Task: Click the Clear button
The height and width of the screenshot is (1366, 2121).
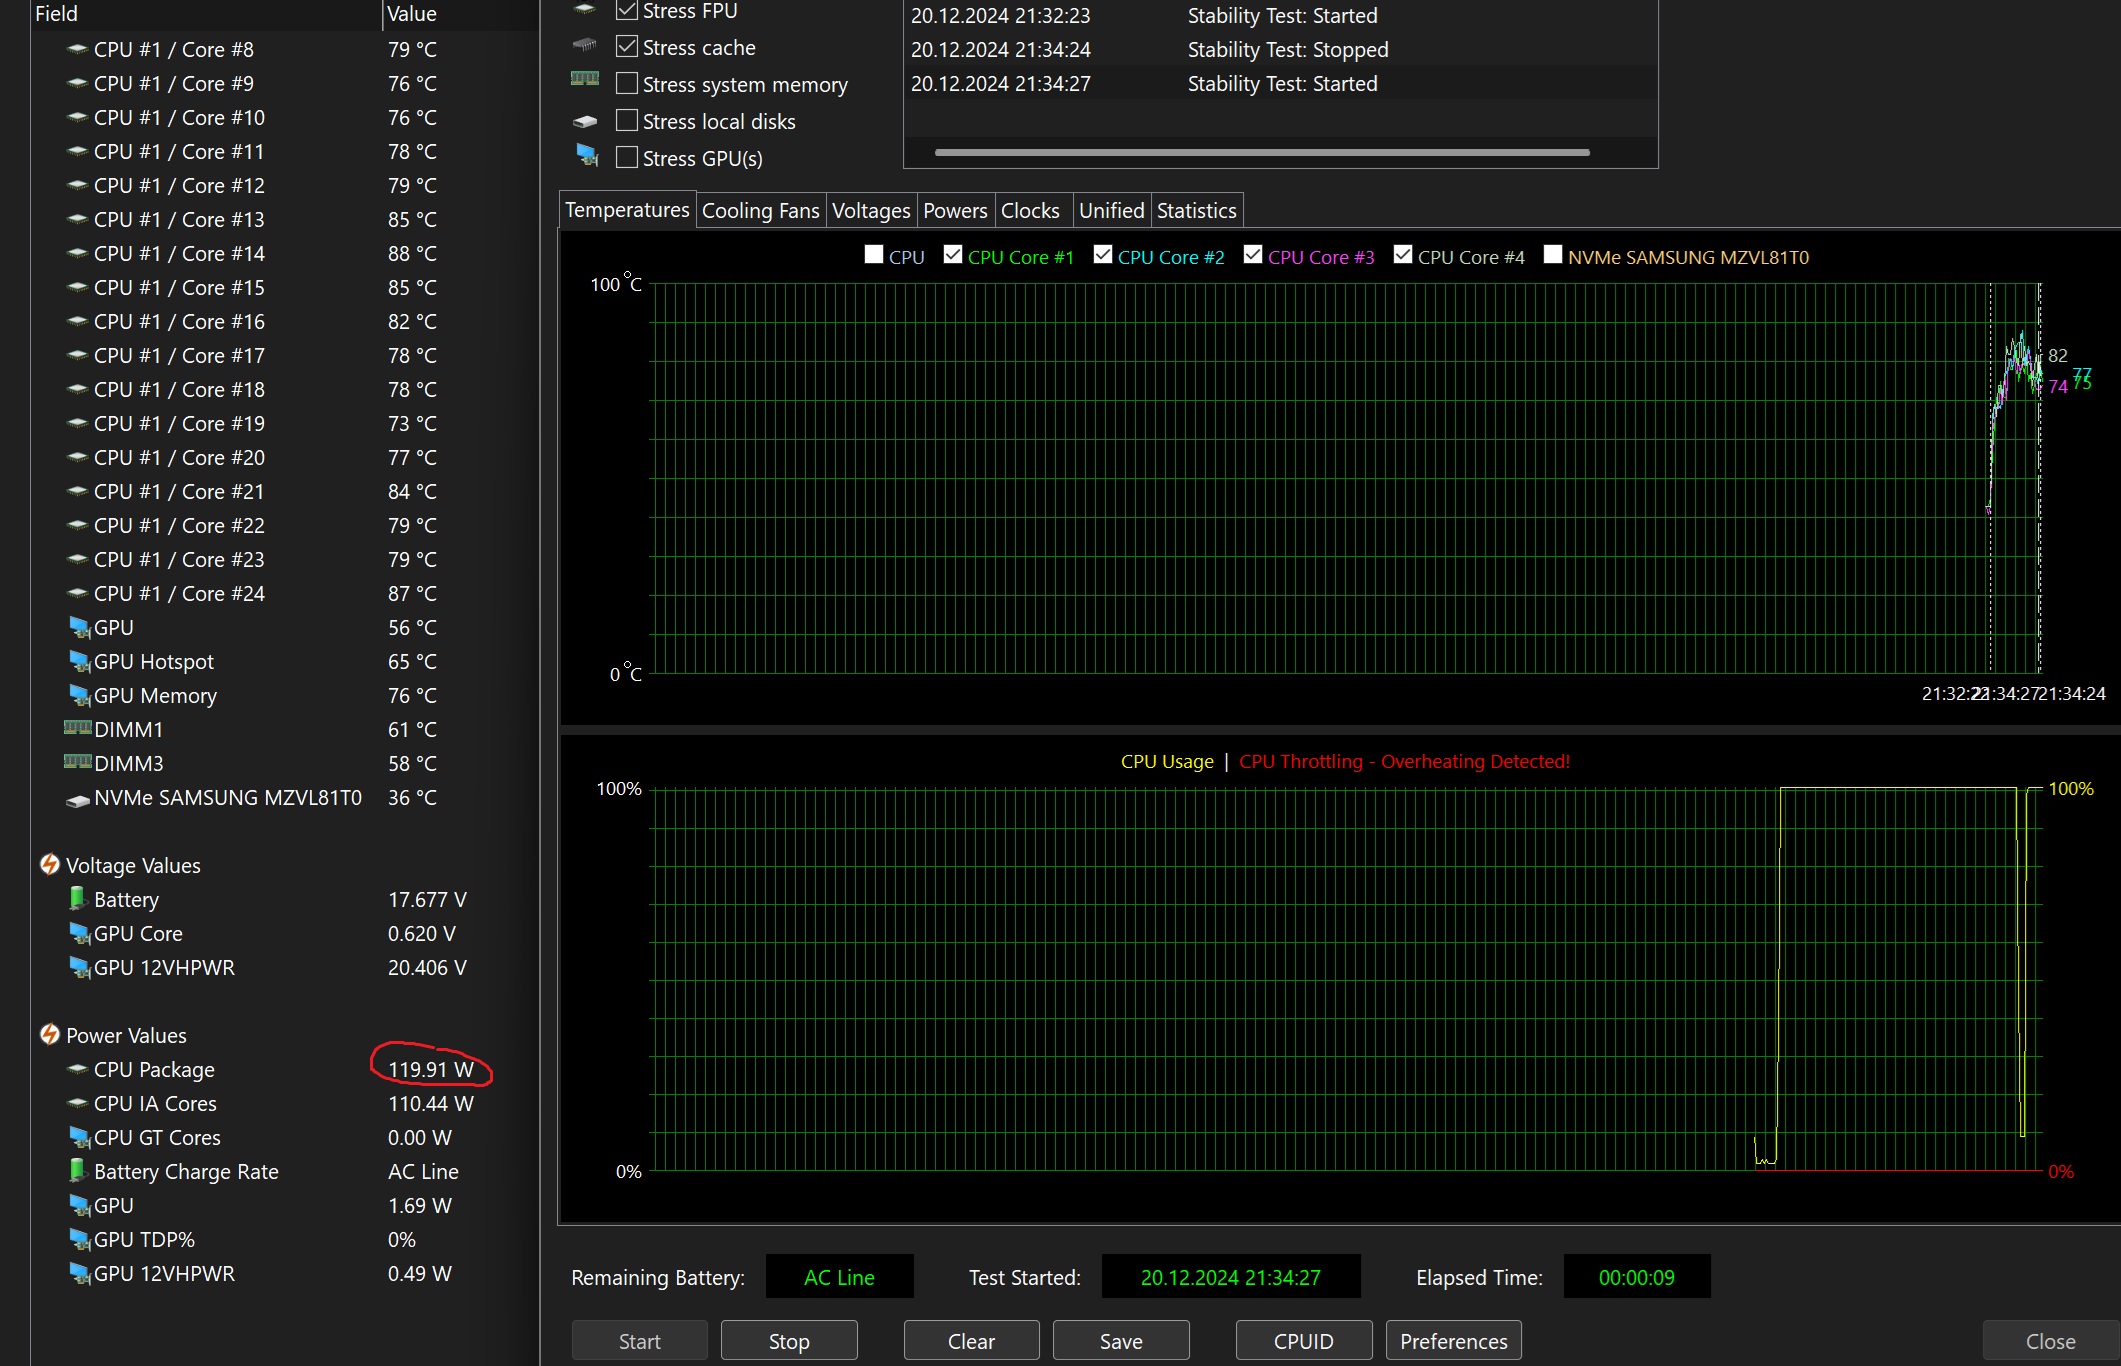Action: click(x=971, y=1340)
